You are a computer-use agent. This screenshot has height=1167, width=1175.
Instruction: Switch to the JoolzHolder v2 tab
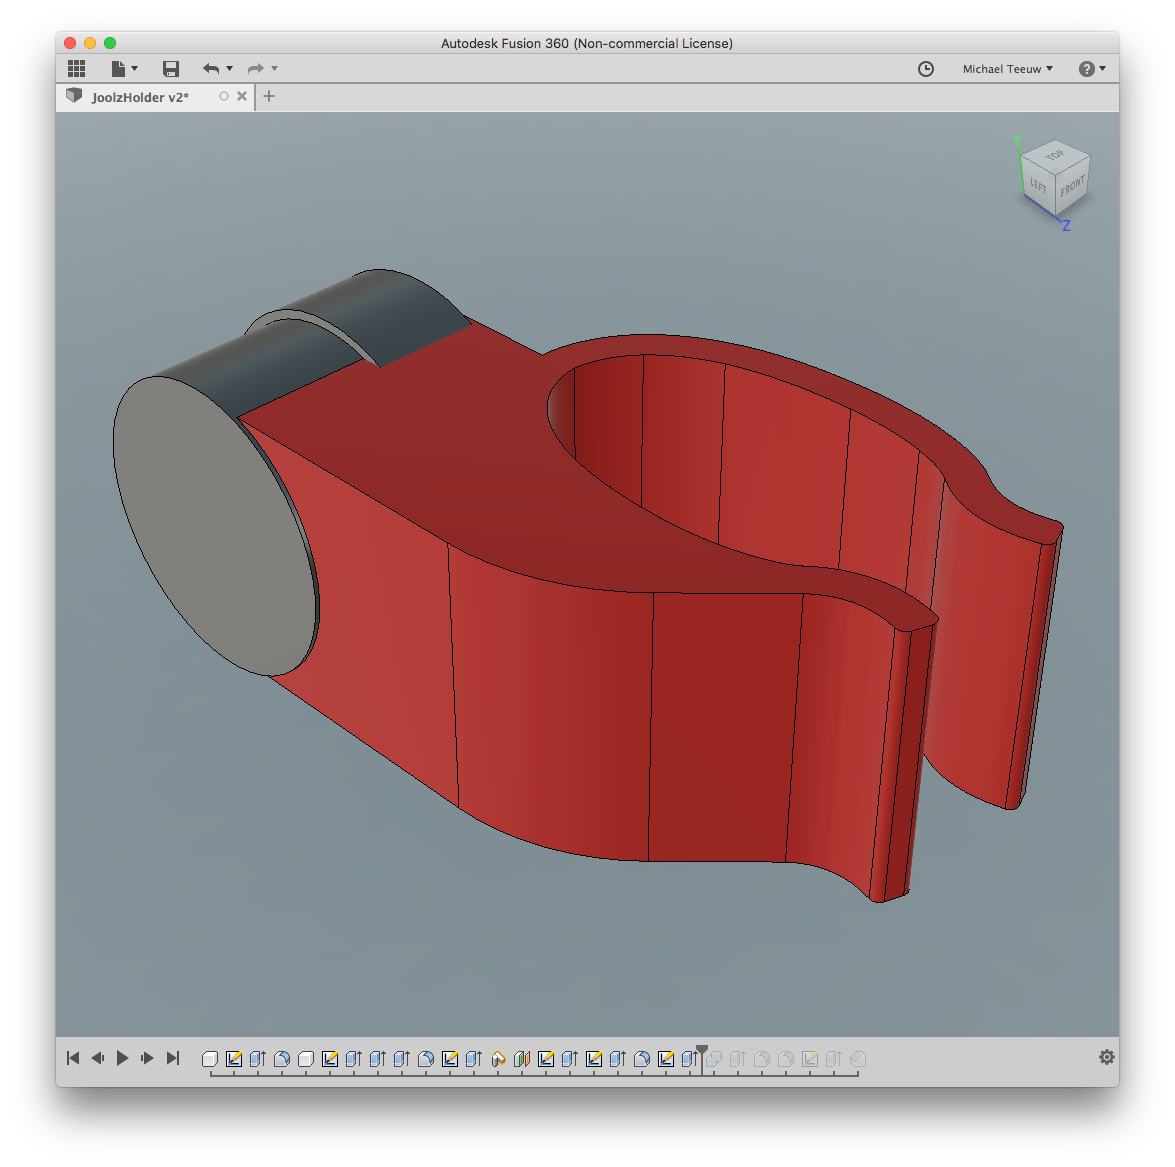140,97
